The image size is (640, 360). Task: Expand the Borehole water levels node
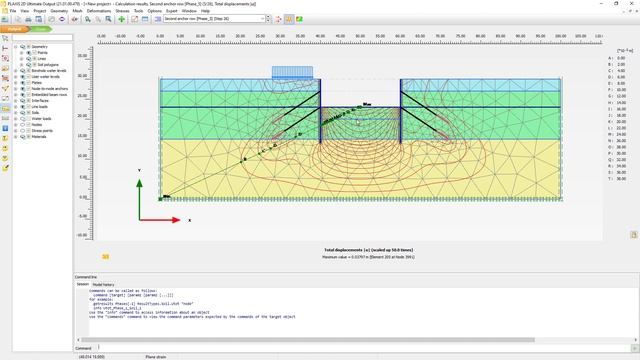16,71
